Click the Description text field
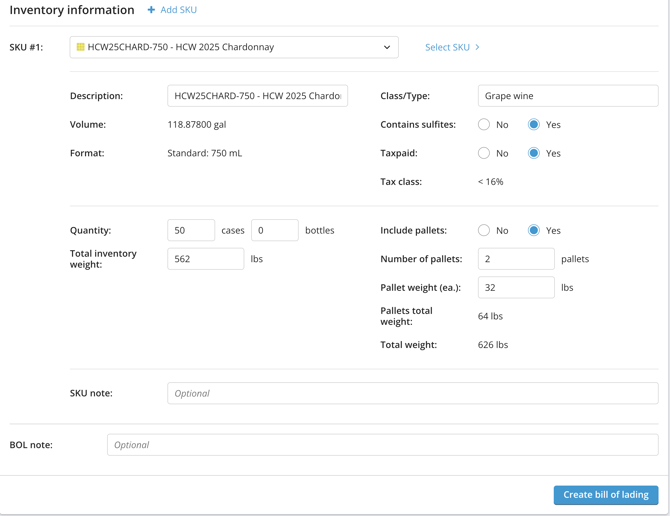The width and height of the screenshot is (670, 516). coord(257,96)
